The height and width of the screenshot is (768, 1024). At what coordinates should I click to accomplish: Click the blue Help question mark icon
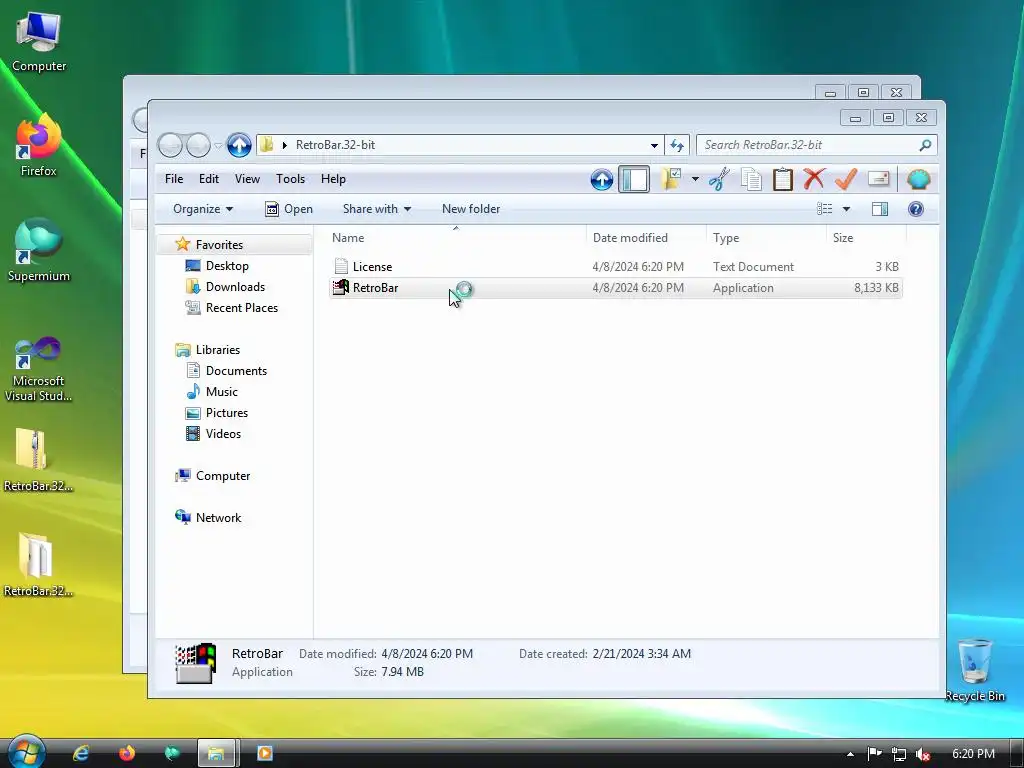(916, 209)
